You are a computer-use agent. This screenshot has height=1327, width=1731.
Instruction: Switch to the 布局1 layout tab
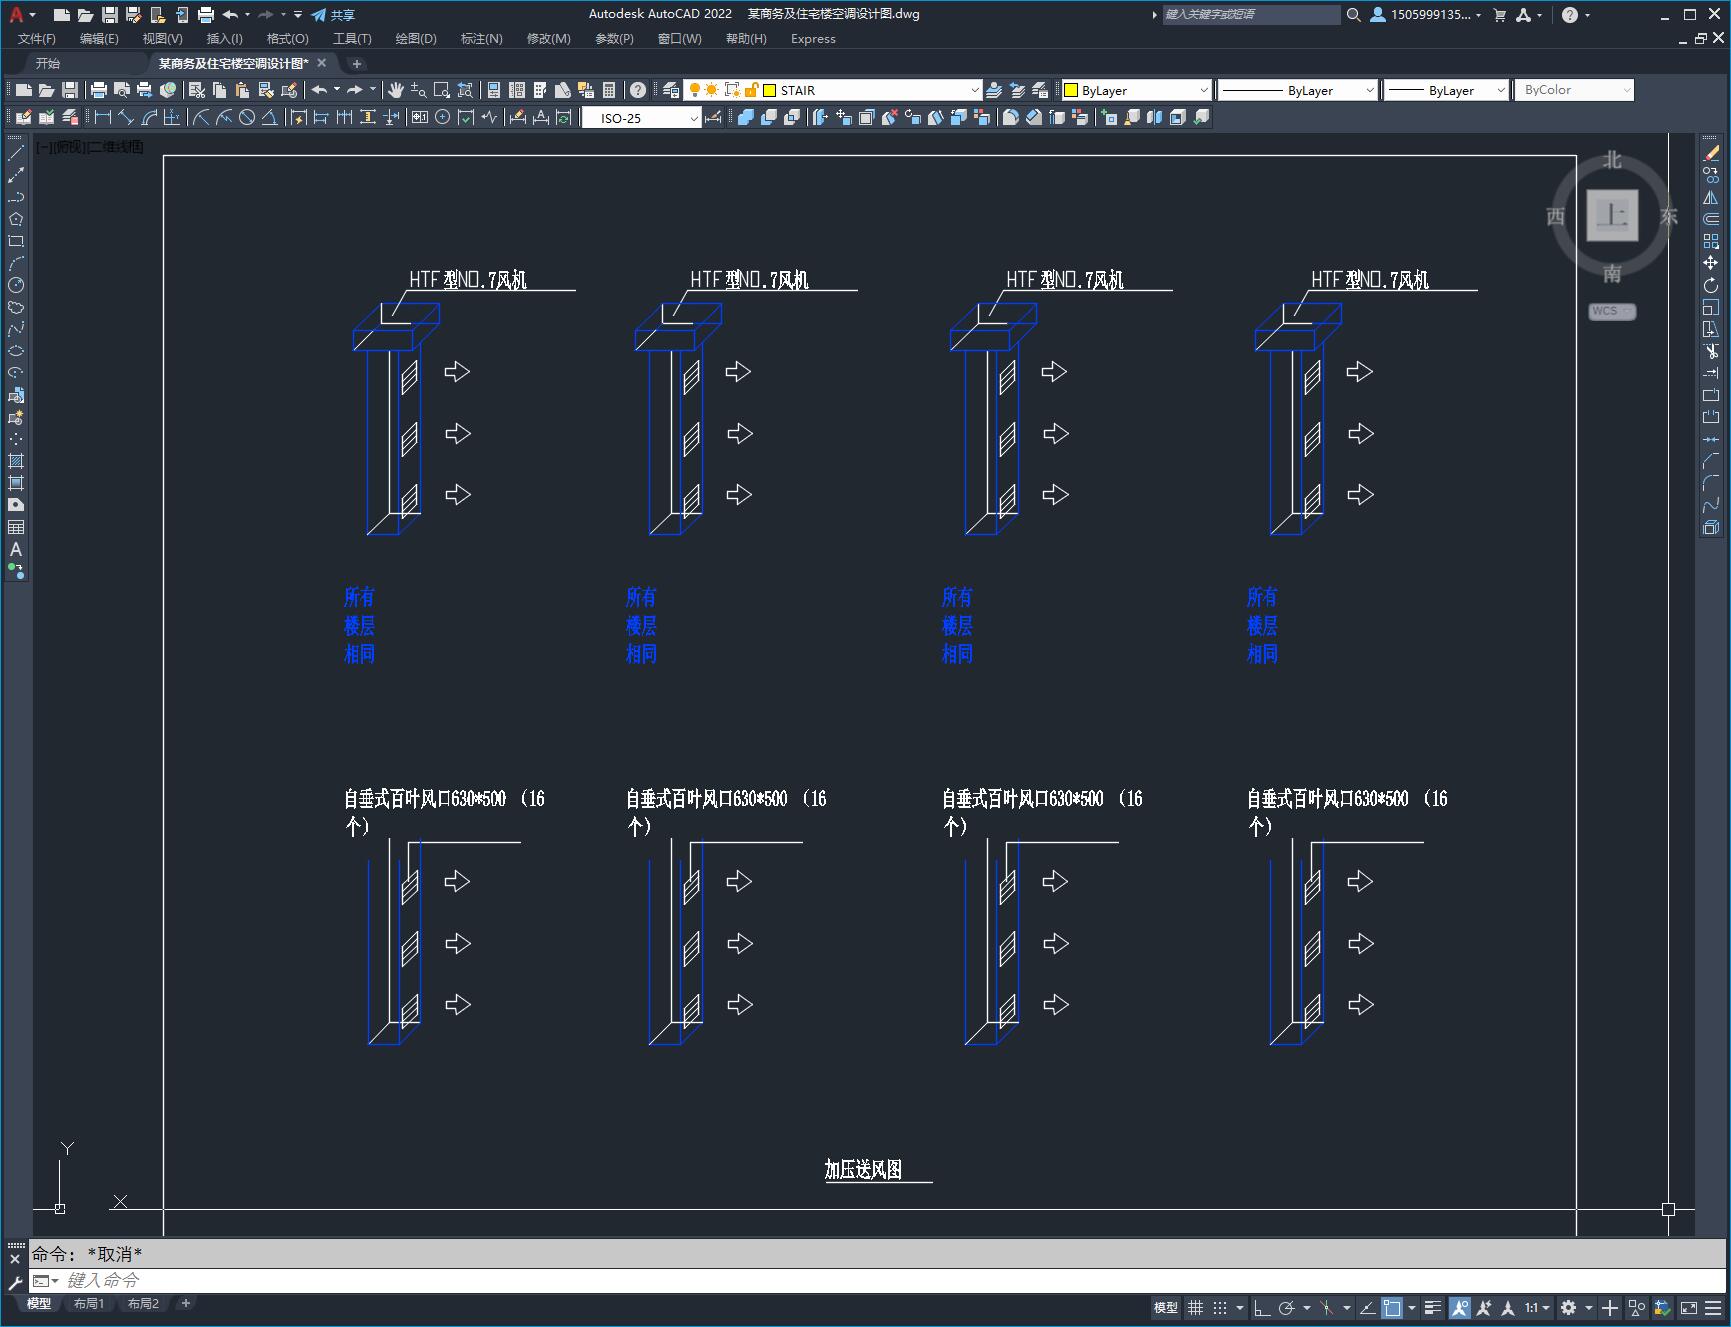pos(89,1304)
